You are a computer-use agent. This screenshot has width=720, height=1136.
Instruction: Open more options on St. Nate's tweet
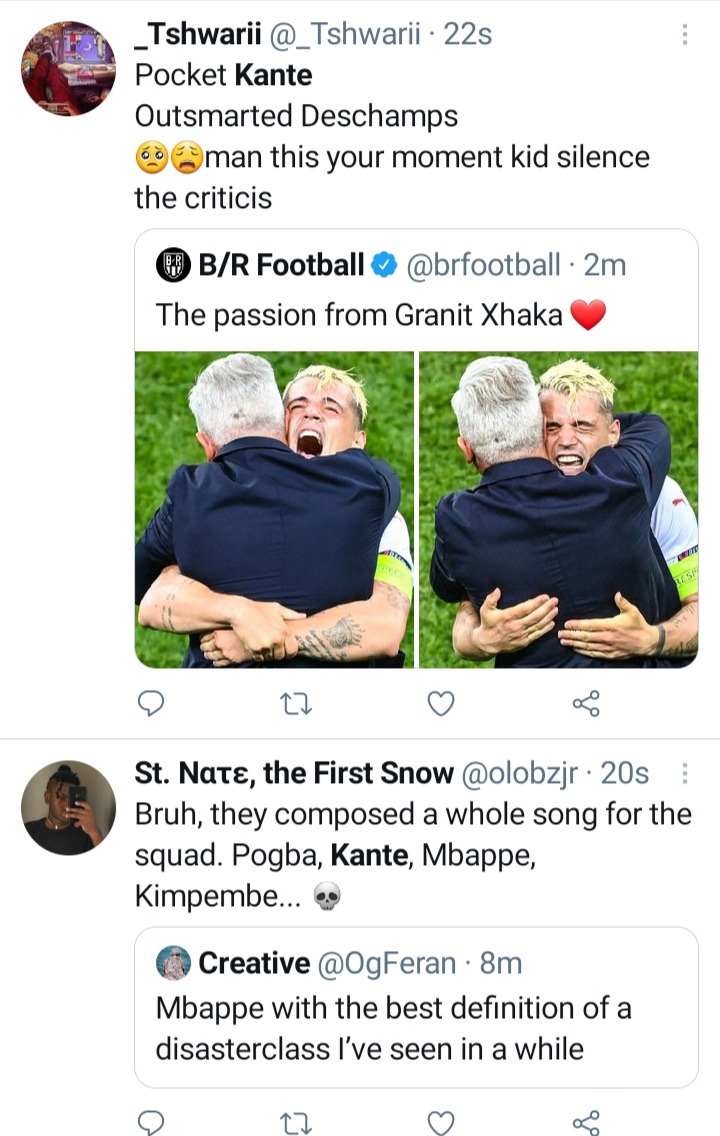pyautogui.click(x=685, y=774)
